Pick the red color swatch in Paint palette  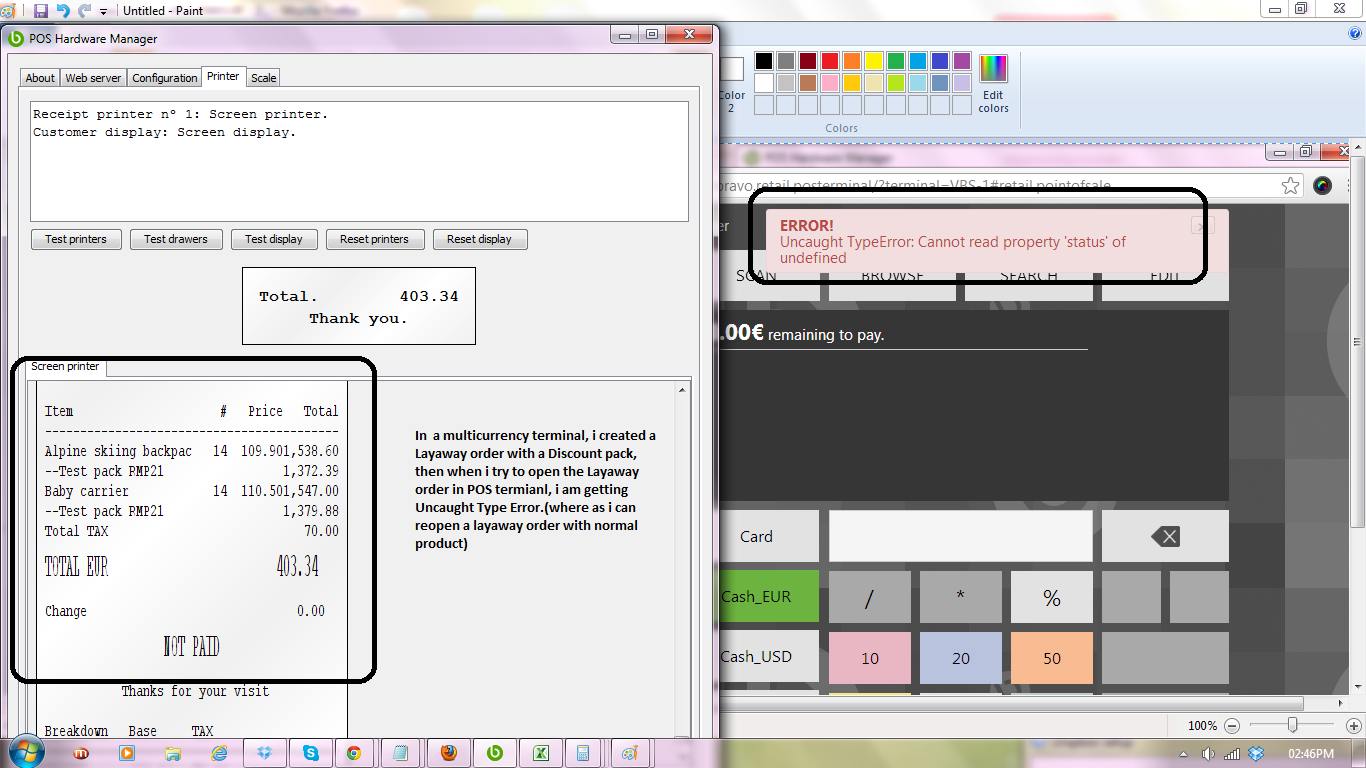coord(829,61)
